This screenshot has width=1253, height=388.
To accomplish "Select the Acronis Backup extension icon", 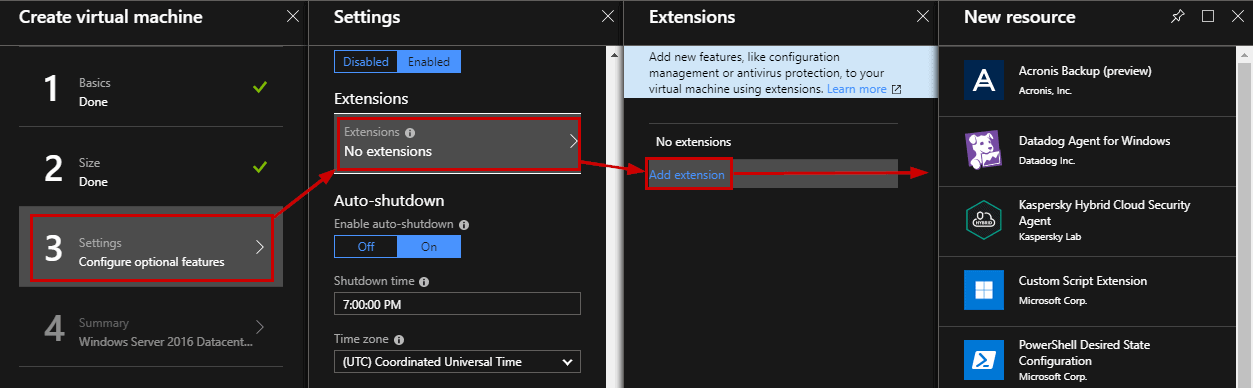I will click(x=984, y=79).
